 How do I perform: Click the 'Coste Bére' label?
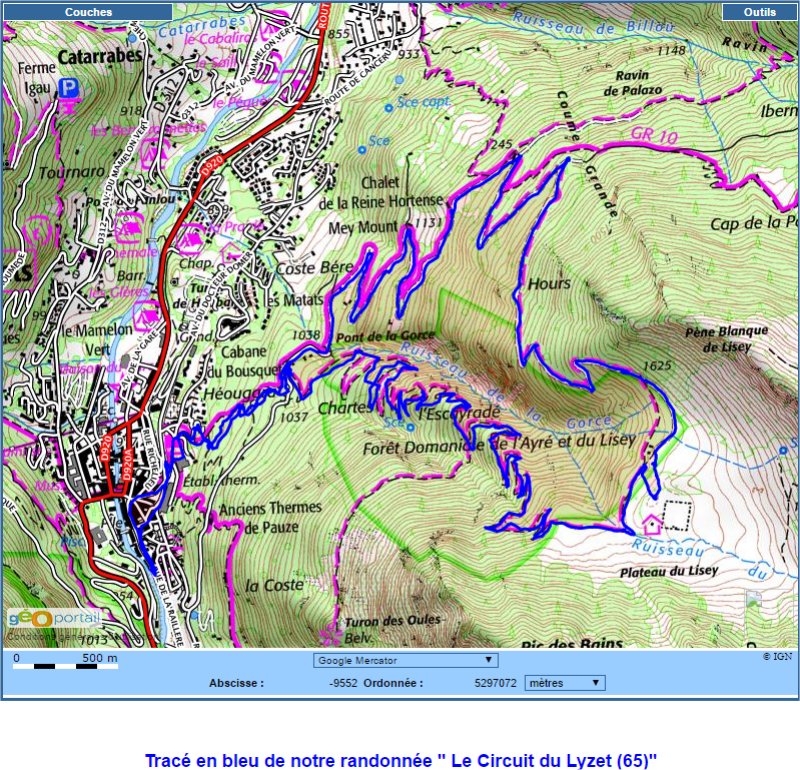[315, 267]
